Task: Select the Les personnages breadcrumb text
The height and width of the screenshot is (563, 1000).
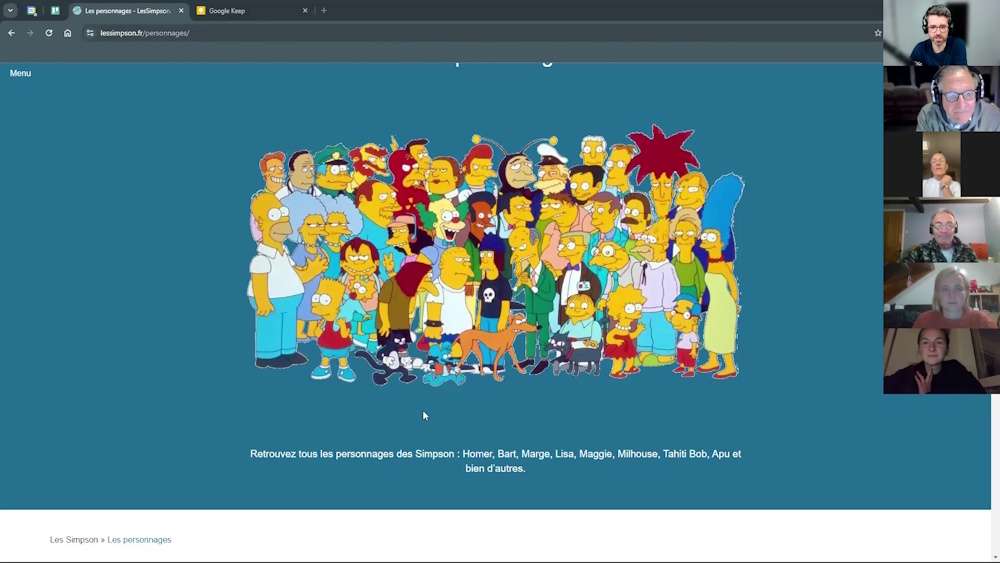Action: (139, 539)
